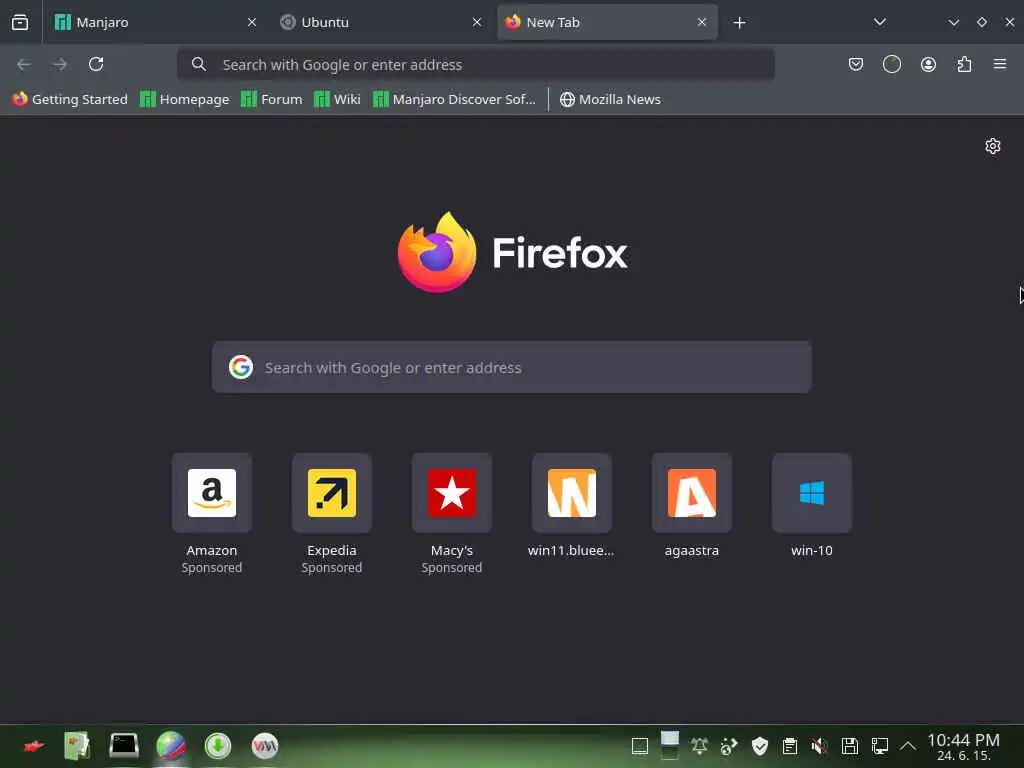Open the terminal from the taskbar

tap(123, 746)
